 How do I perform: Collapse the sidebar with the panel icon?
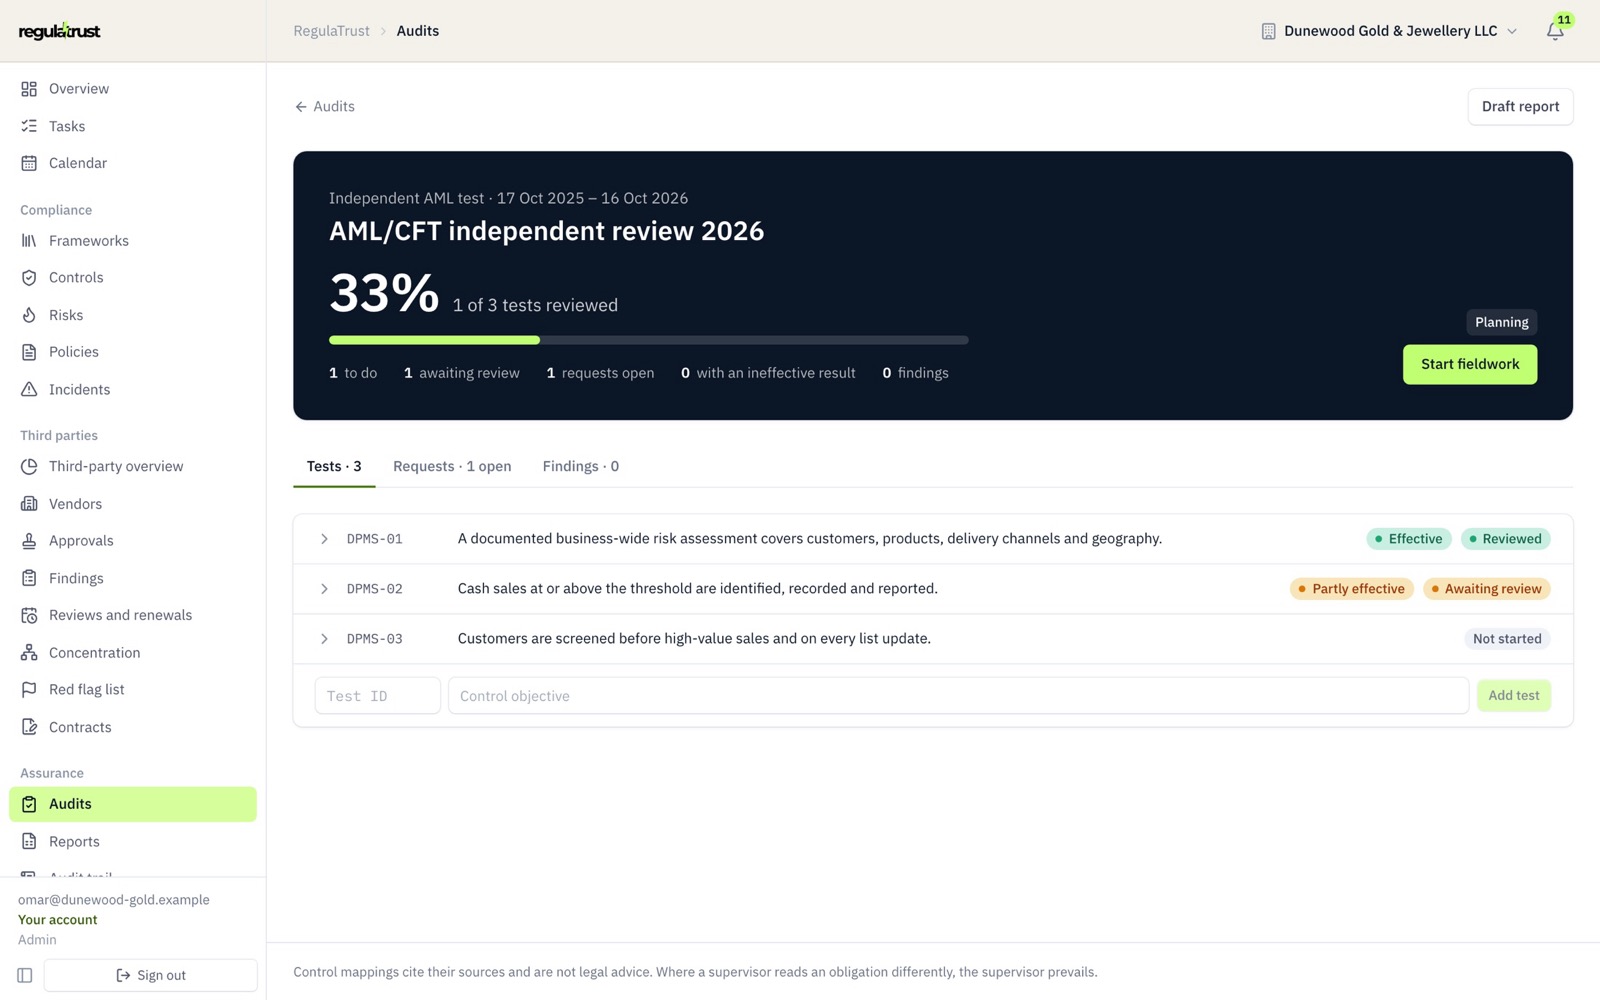[25, 975]
